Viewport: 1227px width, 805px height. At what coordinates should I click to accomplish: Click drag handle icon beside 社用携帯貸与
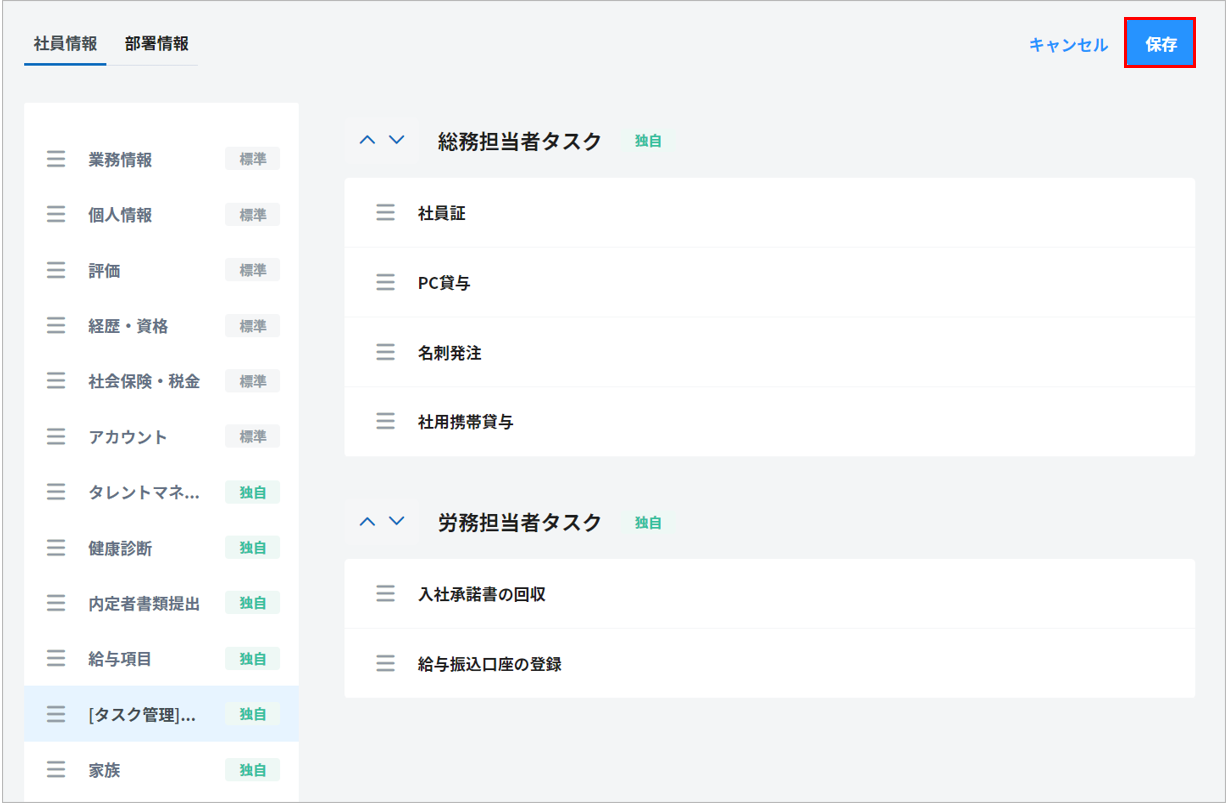tap(385, 422)
